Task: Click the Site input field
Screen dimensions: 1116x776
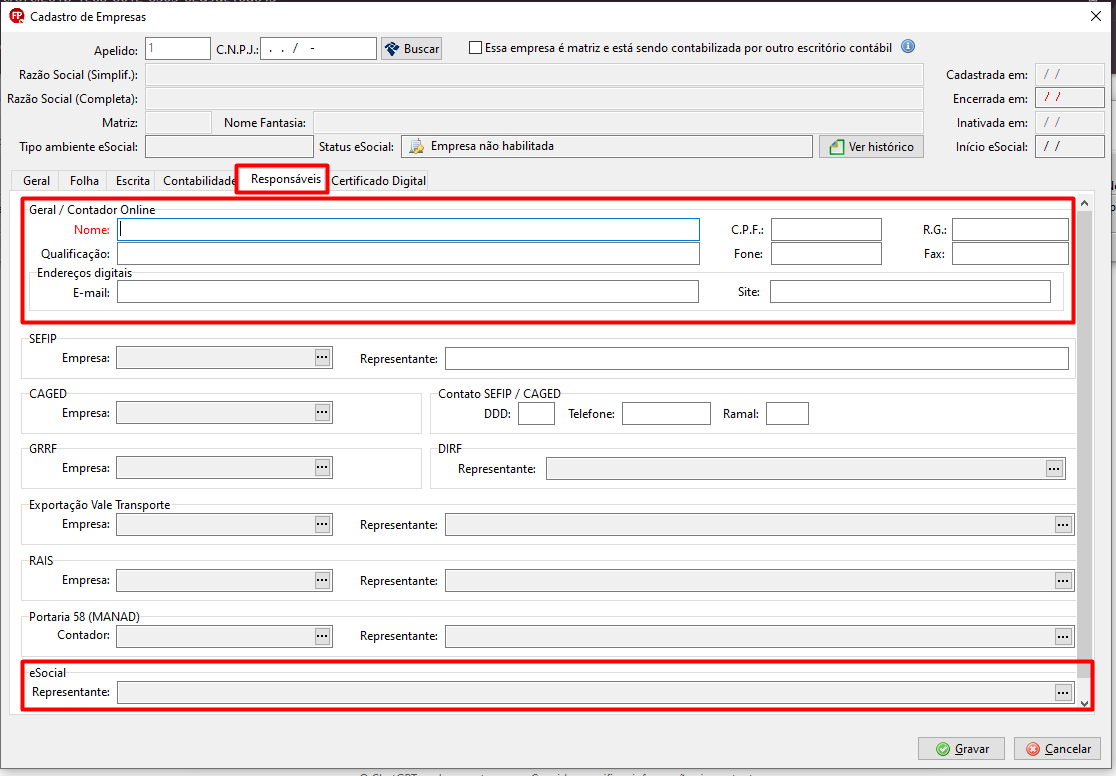Action: 910,291
